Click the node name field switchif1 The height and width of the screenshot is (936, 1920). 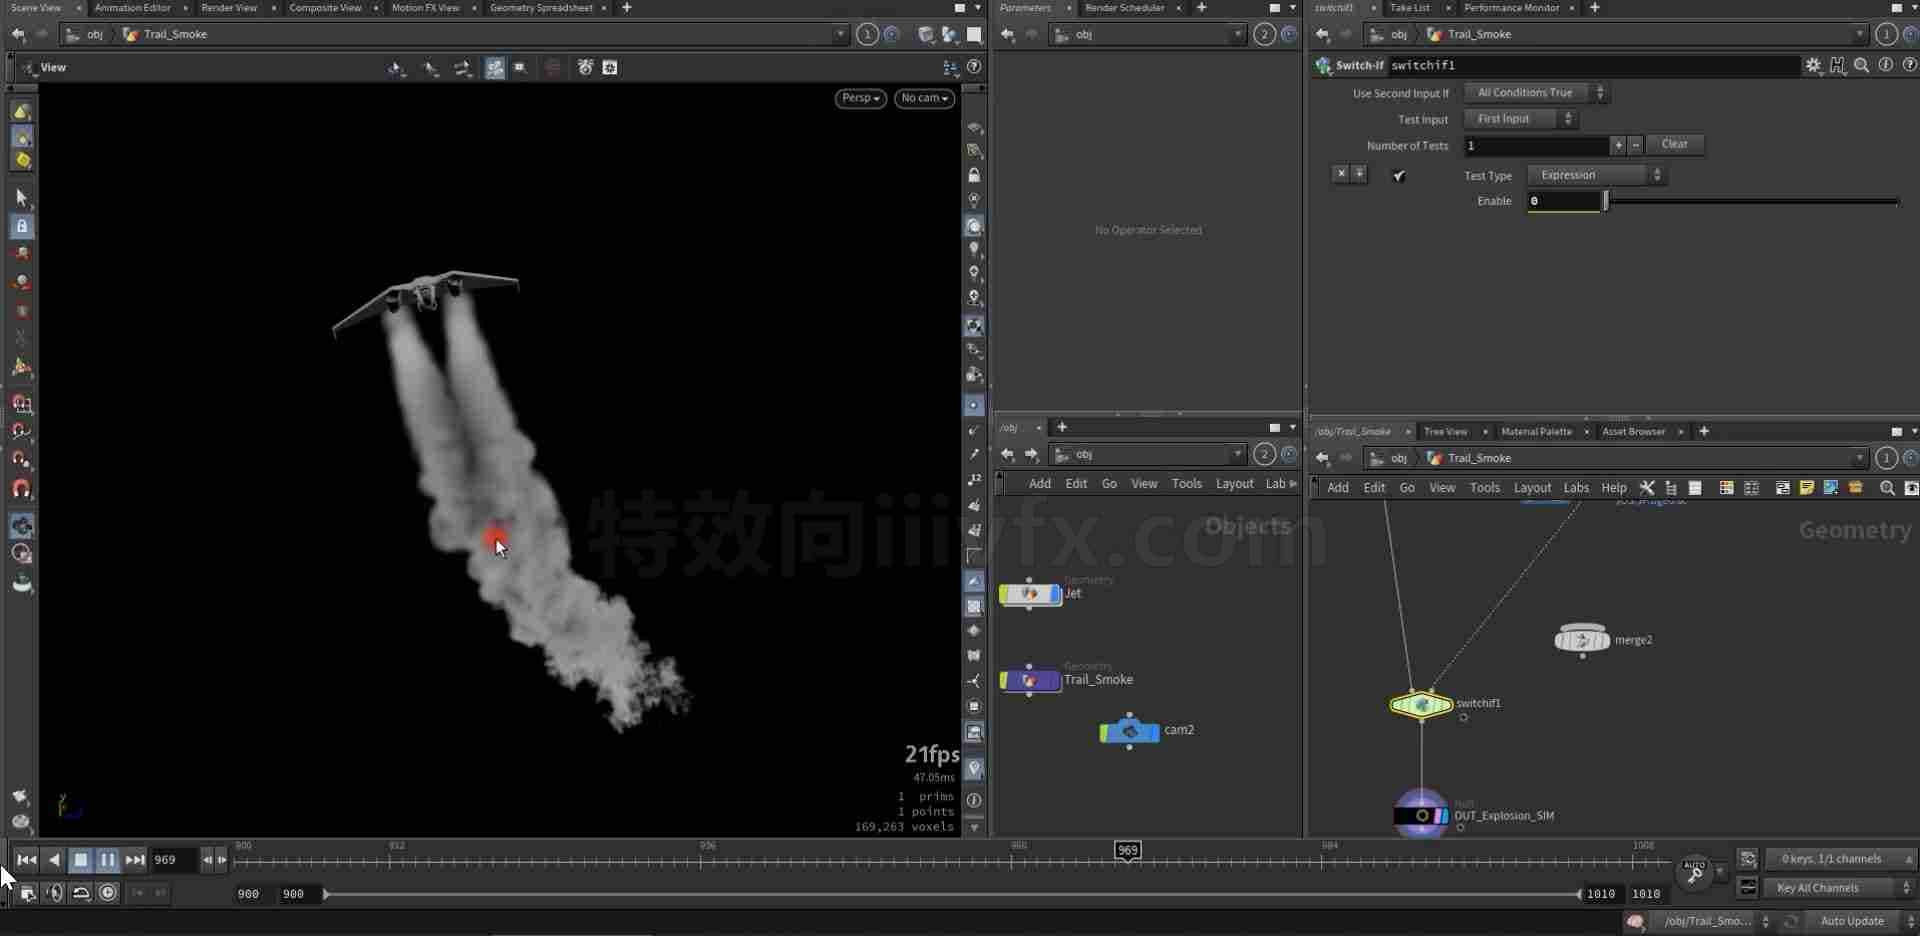point(1594,65)
